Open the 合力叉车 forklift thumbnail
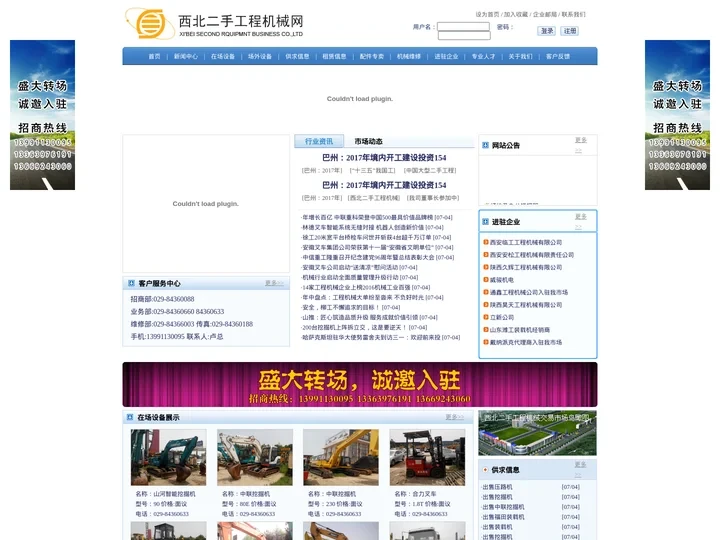 point(427,458)
